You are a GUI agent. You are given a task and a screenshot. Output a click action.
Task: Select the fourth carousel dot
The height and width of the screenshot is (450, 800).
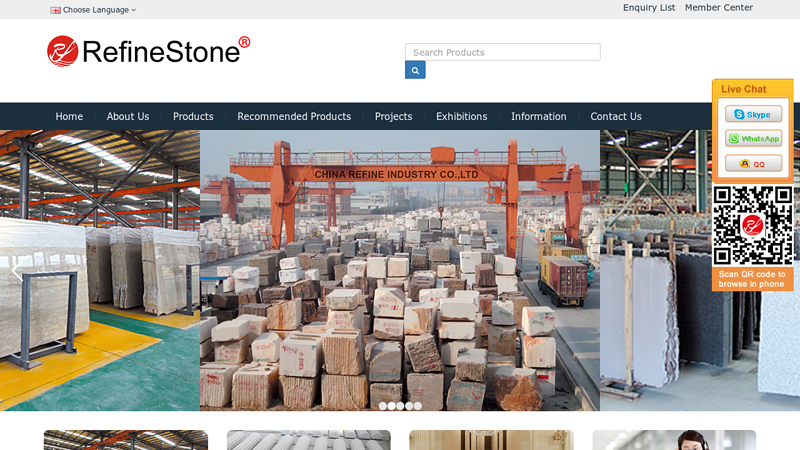409,406
